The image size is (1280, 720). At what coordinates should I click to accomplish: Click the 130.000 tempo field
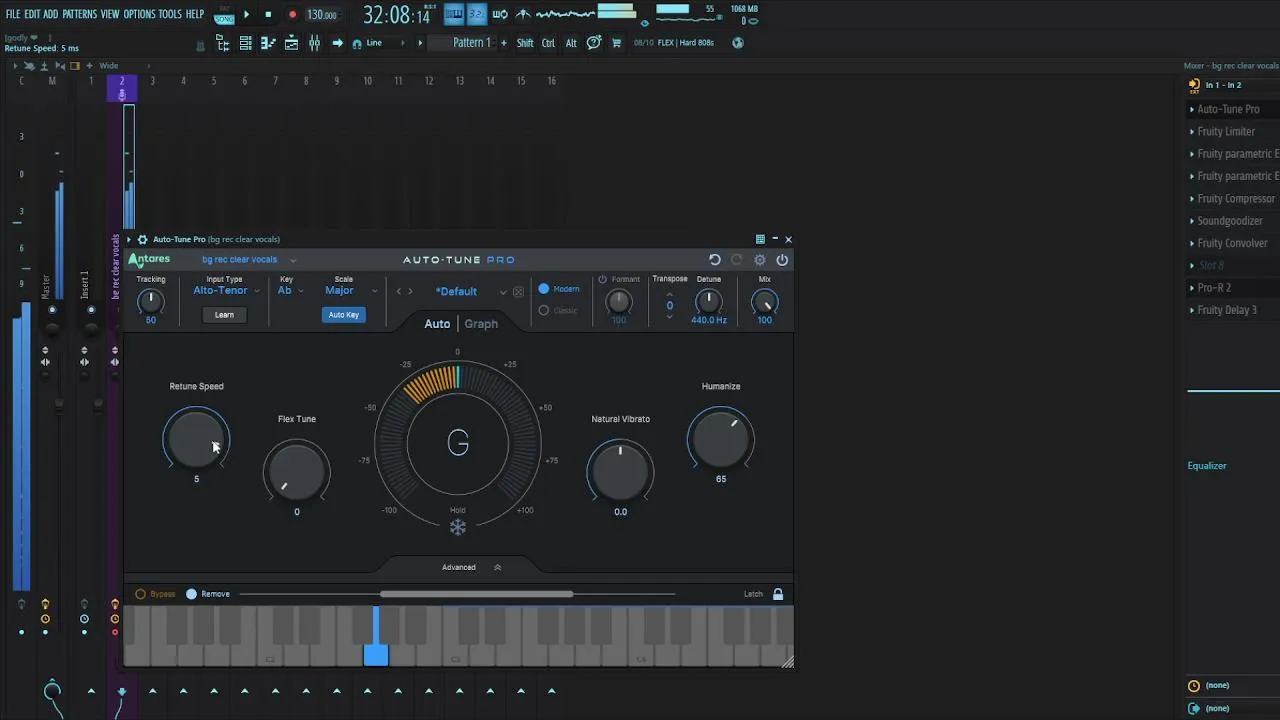pos(322,15)
